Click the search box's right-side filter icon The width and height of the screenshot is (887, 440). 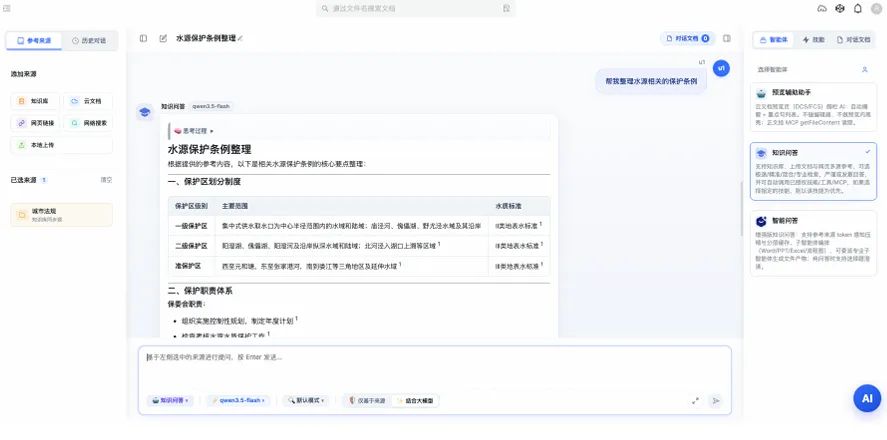click(x=506, y=8)
